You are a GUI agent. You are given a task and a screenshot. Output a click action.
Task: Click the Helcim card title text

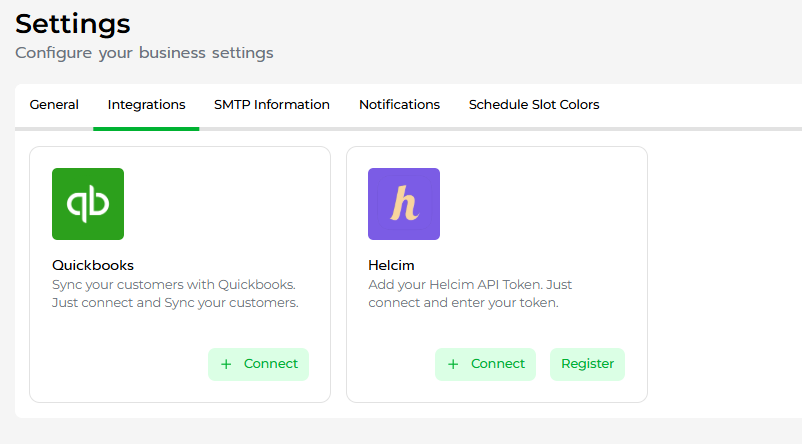[391, 266]
